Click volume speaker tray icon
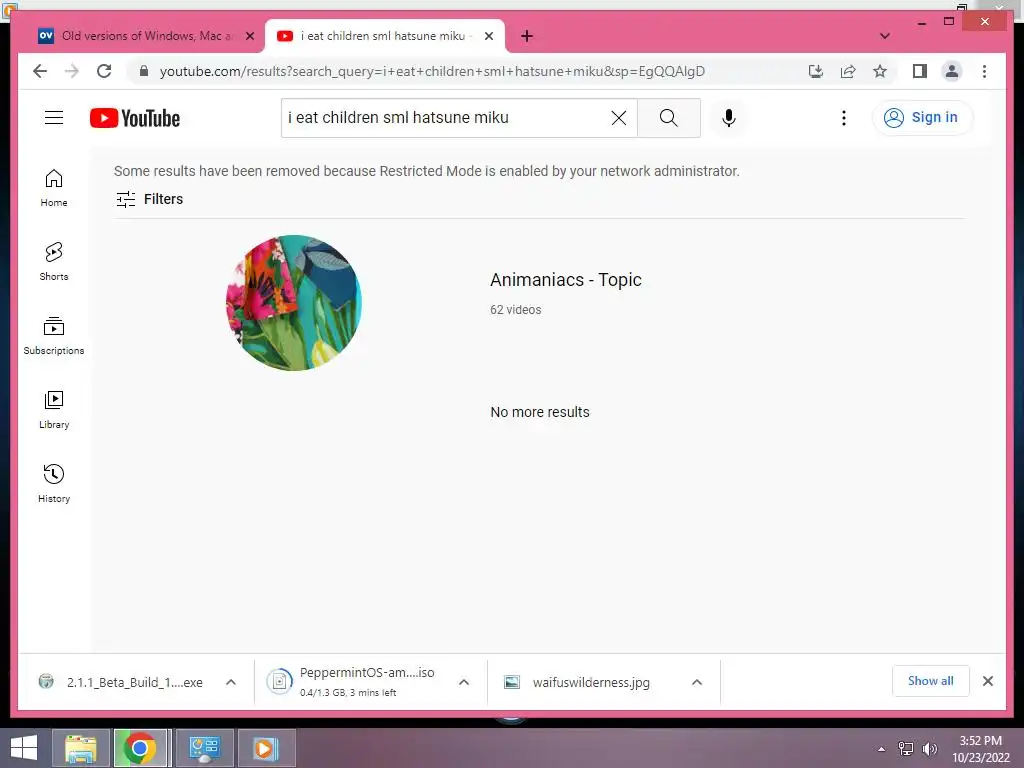1024x768 pixels. click(x=929, y=749)
